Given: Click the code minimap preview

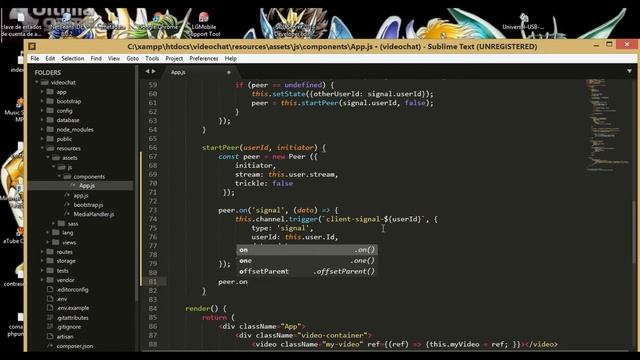Looking at the screenshot, I should [607, 124].
